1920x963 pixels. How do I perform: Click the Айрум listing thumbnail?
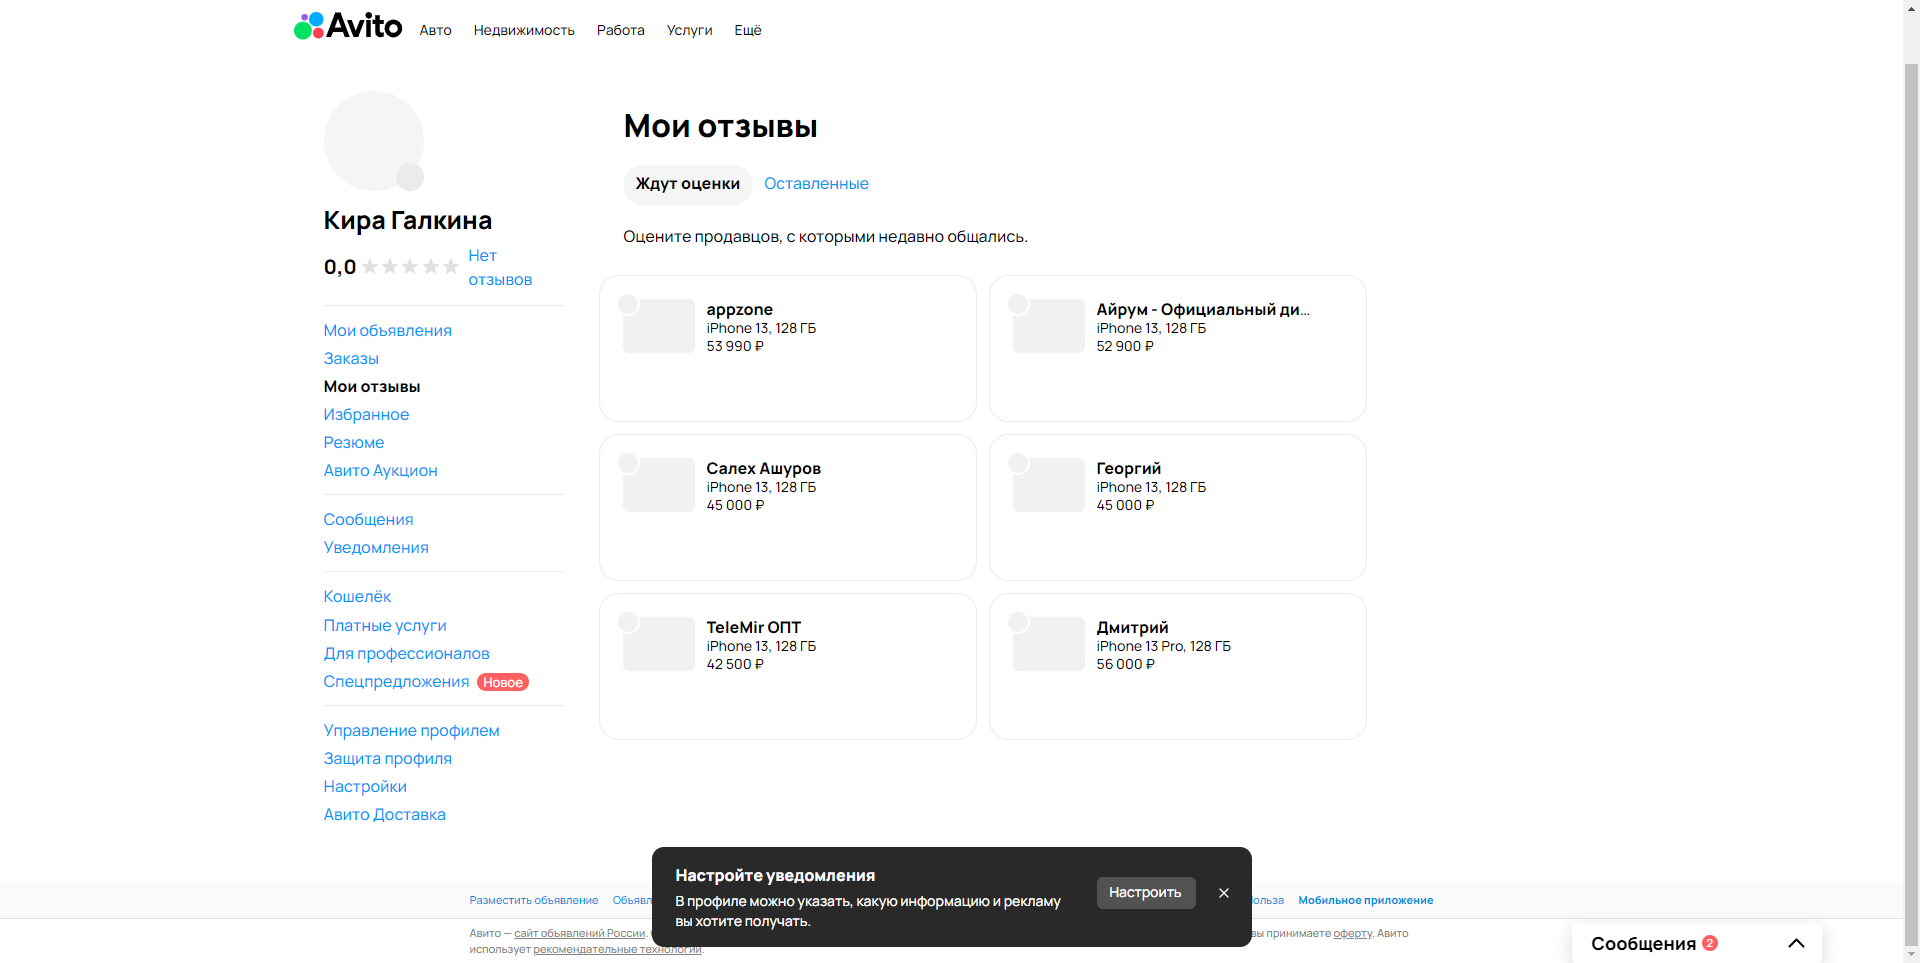tap(1048, 326)
